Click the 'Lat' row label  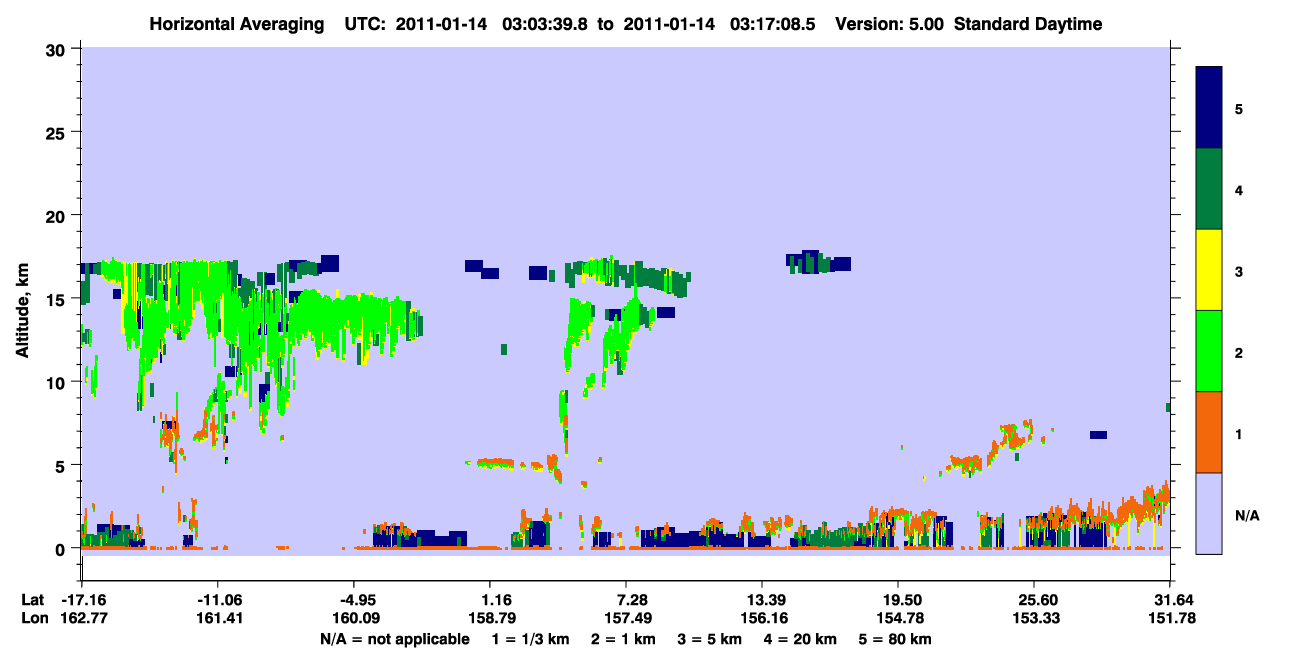[x=33, y=599]
